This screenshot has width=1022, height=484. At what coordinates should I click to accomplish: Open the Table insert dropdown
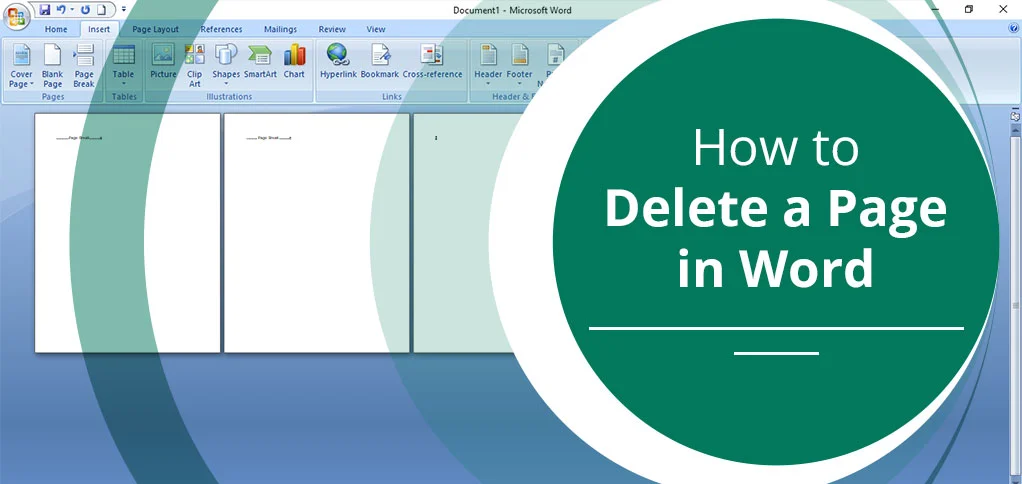123,65
